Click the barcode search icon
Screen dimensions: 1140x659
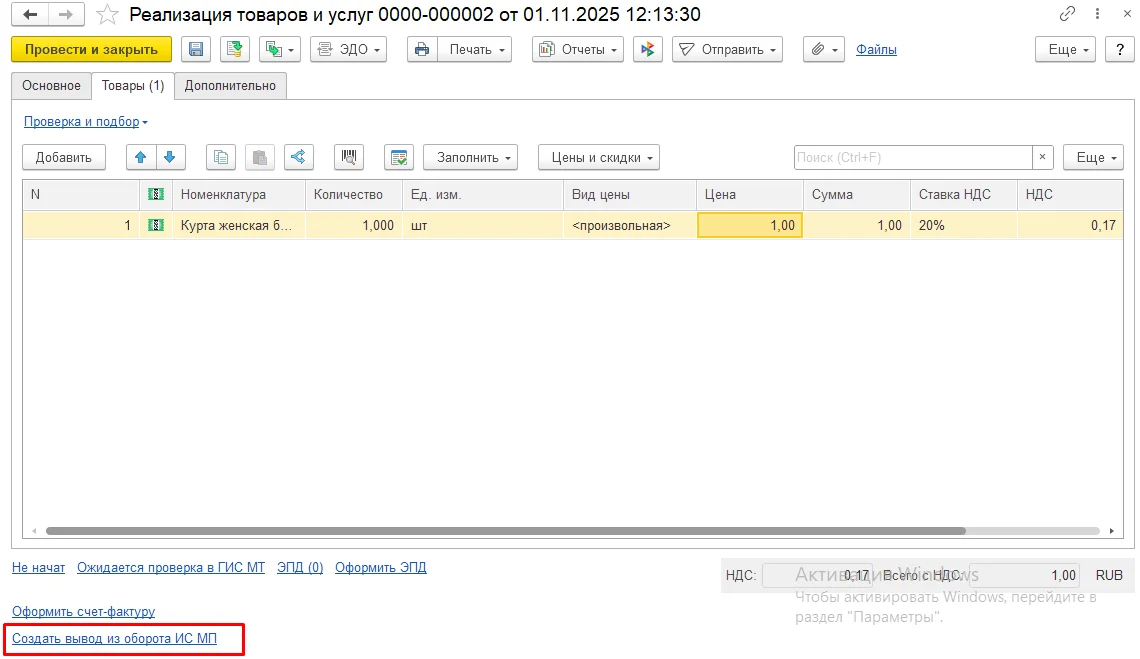pos(349,157)
